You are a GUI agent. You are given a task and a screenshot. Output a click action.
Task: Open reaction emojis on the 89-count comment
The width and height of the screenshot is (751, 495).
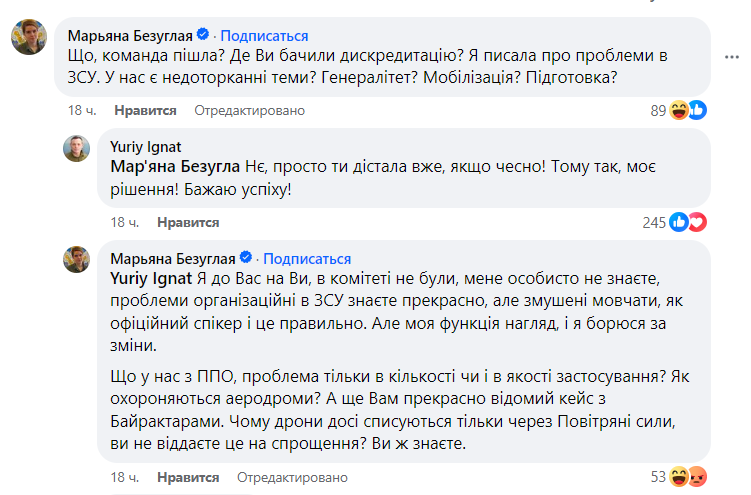click(689, 110)
